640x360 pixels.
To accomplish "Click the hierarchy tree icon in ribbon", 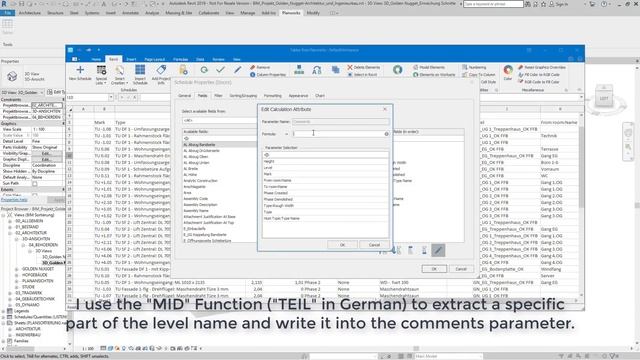I will click(x=299, y=70).
